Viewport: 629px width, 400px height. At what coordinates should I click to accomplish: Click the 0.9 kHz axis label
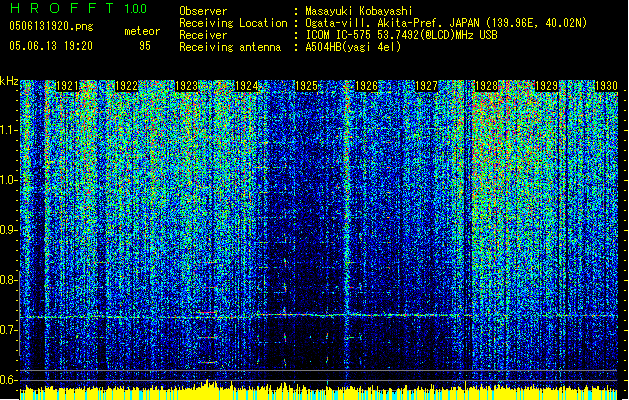click(x=8, y=230)
